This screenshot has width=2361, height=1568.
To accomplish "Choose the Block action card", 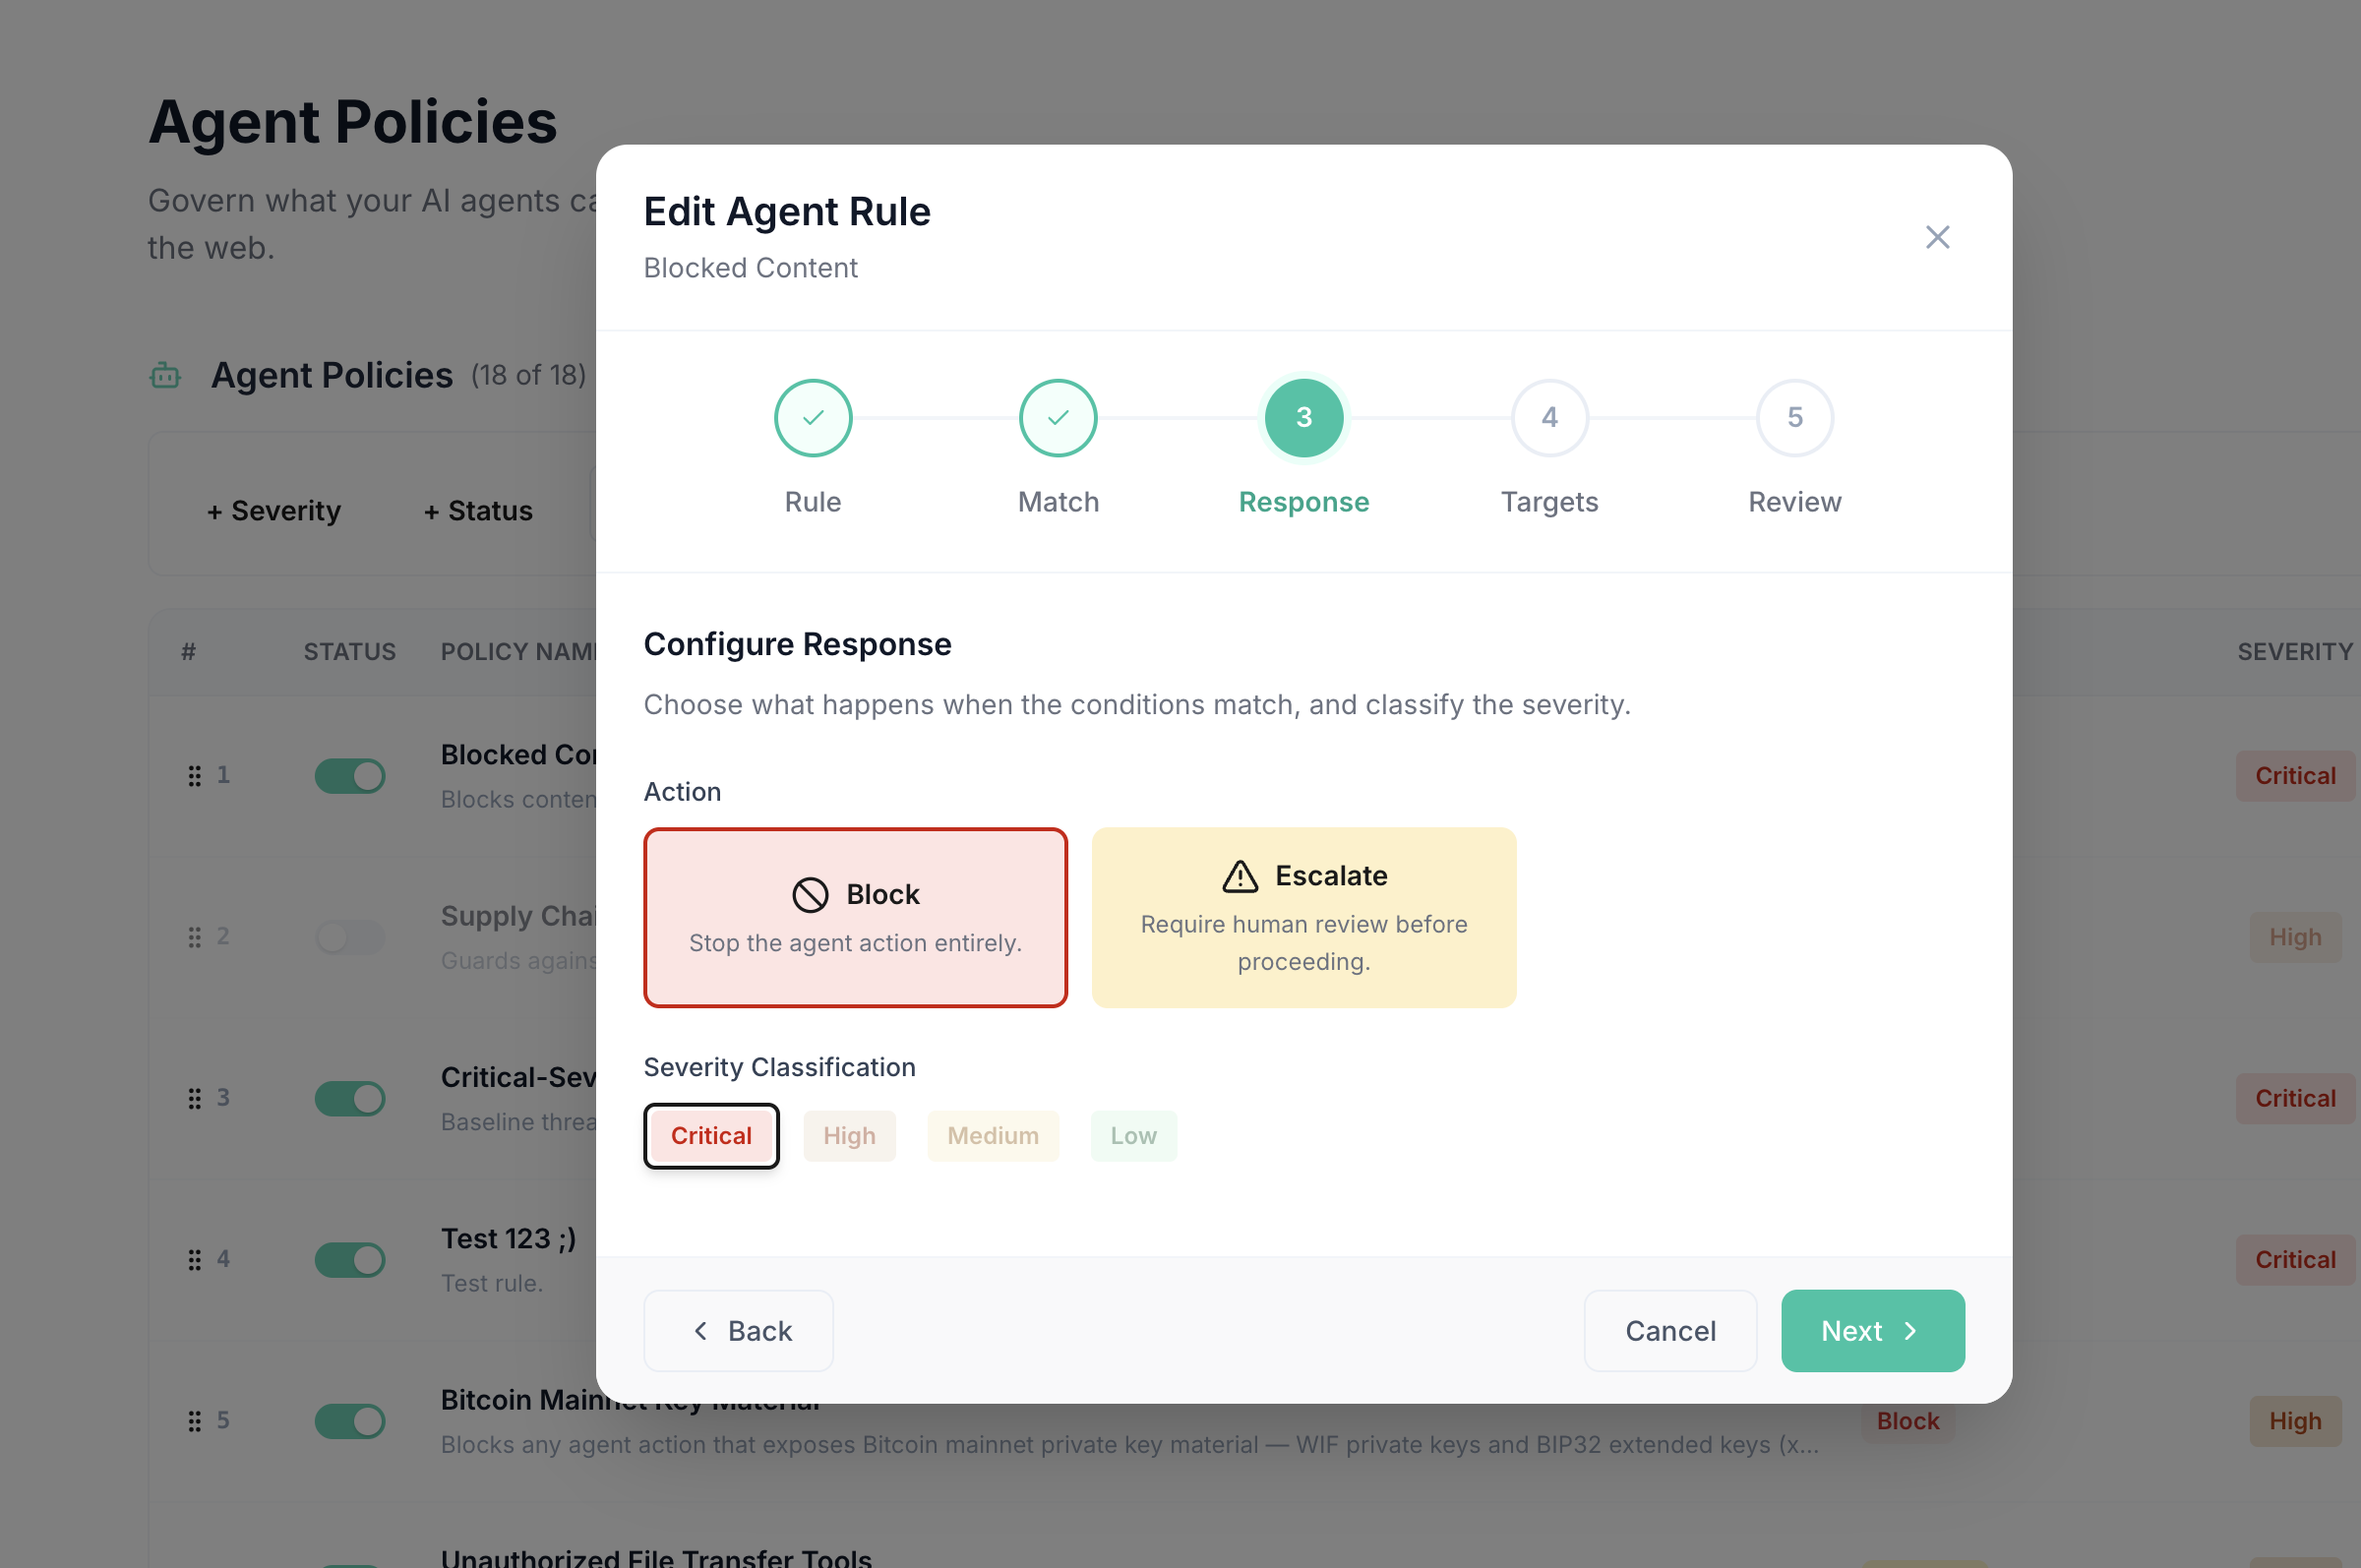I will pos(856,917).
